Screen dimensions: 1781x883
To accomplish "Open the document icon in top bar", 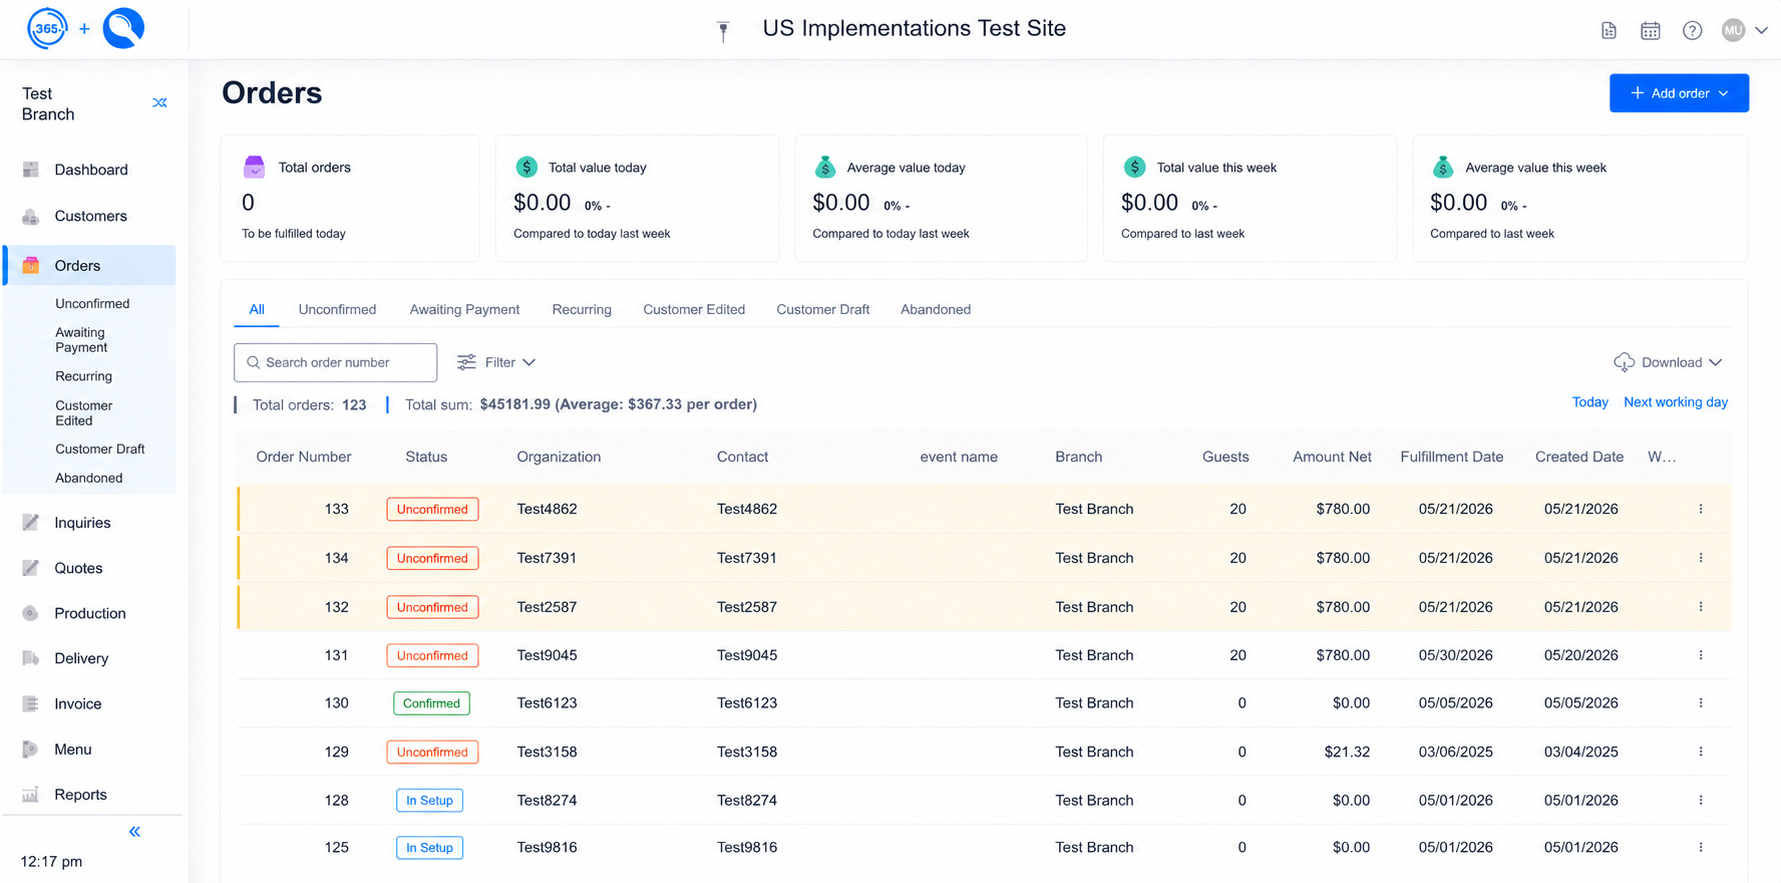I will click(x=1609, y=30).
